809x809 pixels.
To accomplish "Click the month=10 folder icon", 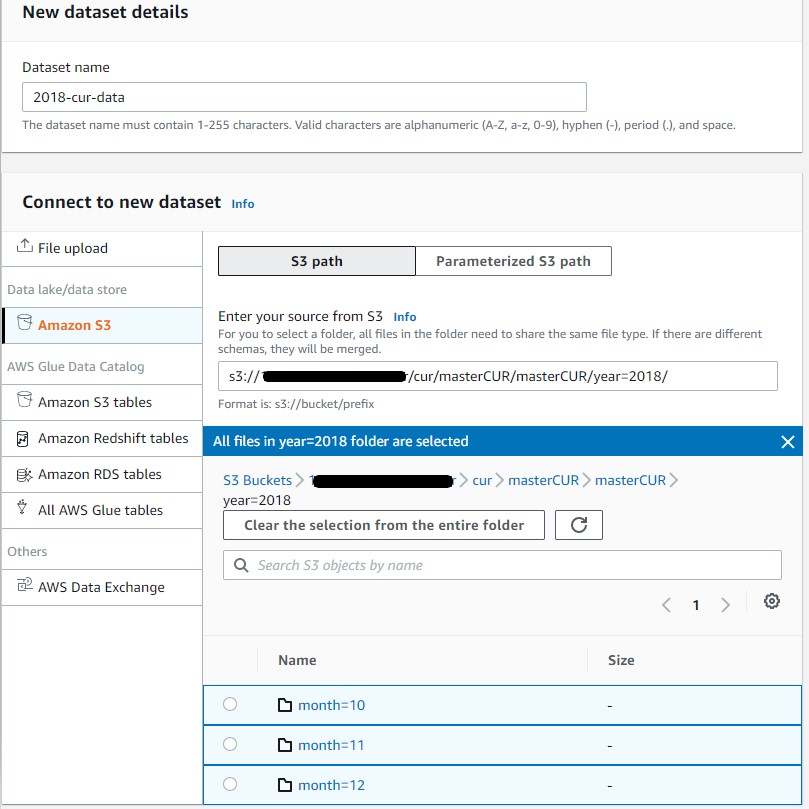I will [x=285, y=705].
